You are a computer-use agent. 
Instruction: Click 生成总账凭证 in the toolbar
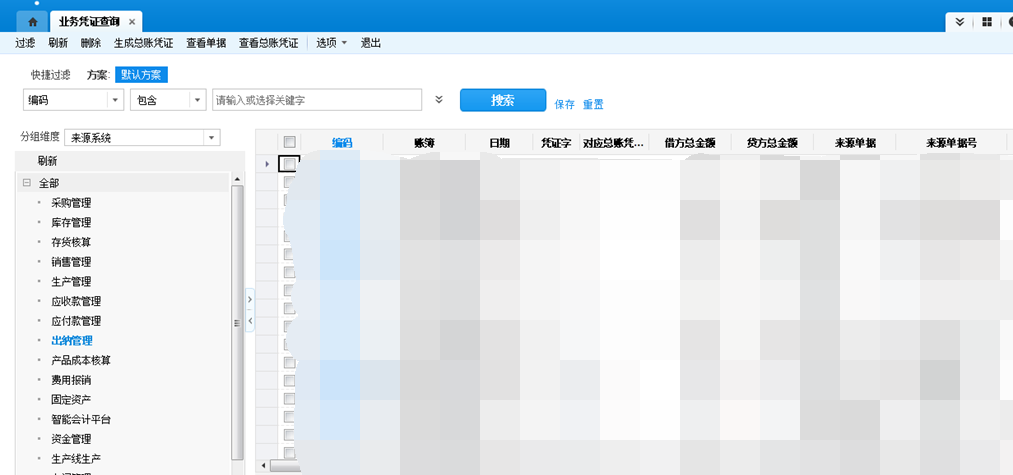point(144,43)
